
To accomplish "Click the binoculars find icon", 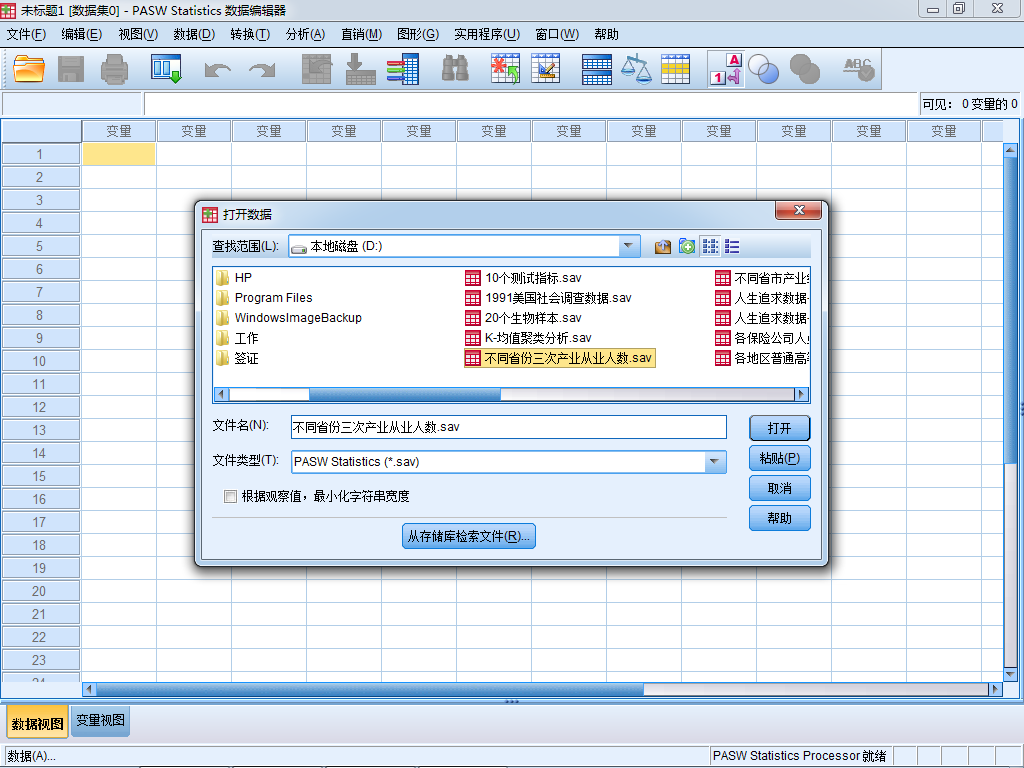I will 455,69.
